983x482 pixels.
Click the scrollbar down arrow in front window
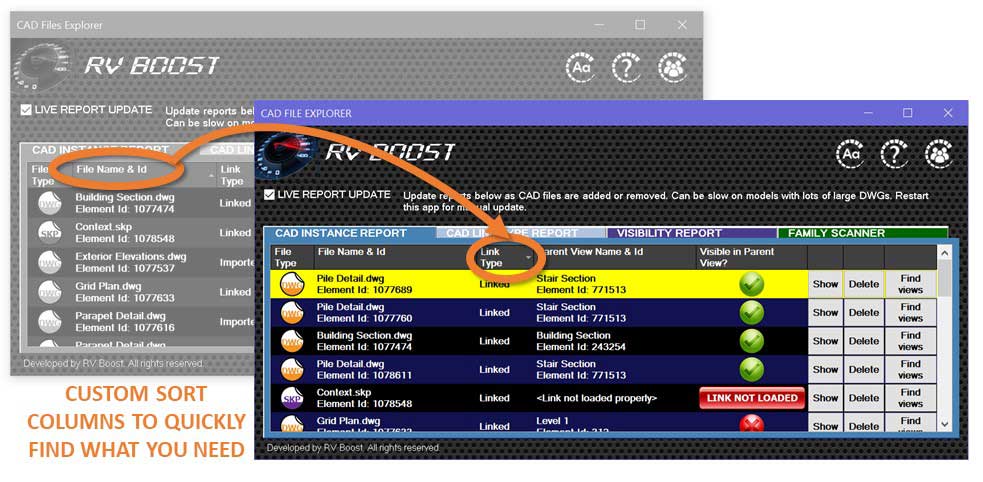click(945, 424)
